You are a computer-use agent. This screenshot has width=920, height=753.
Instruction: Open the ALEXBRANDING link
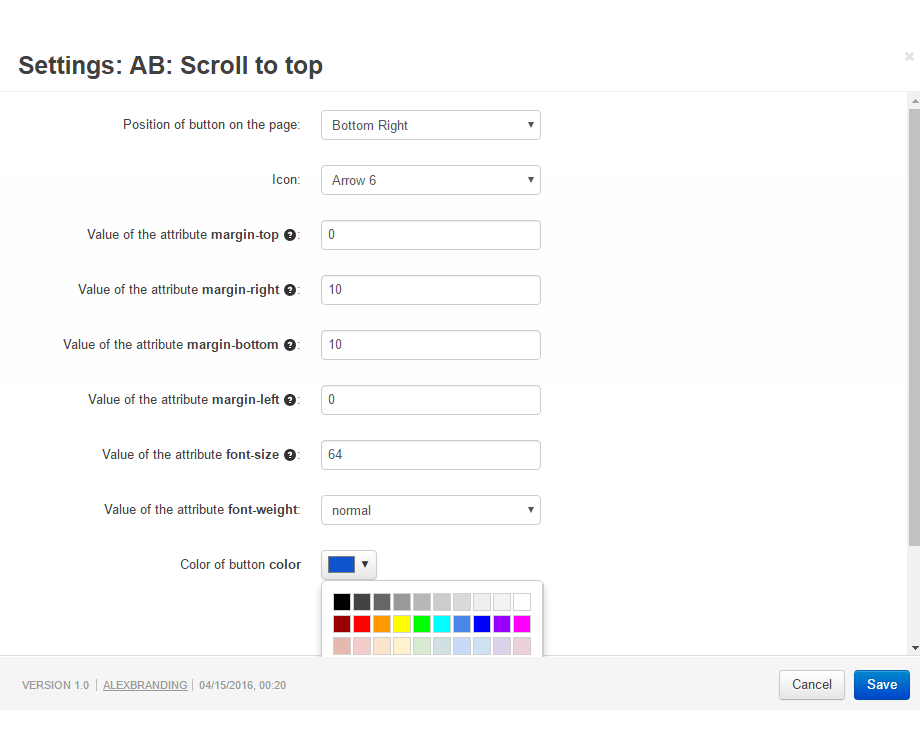145,685
